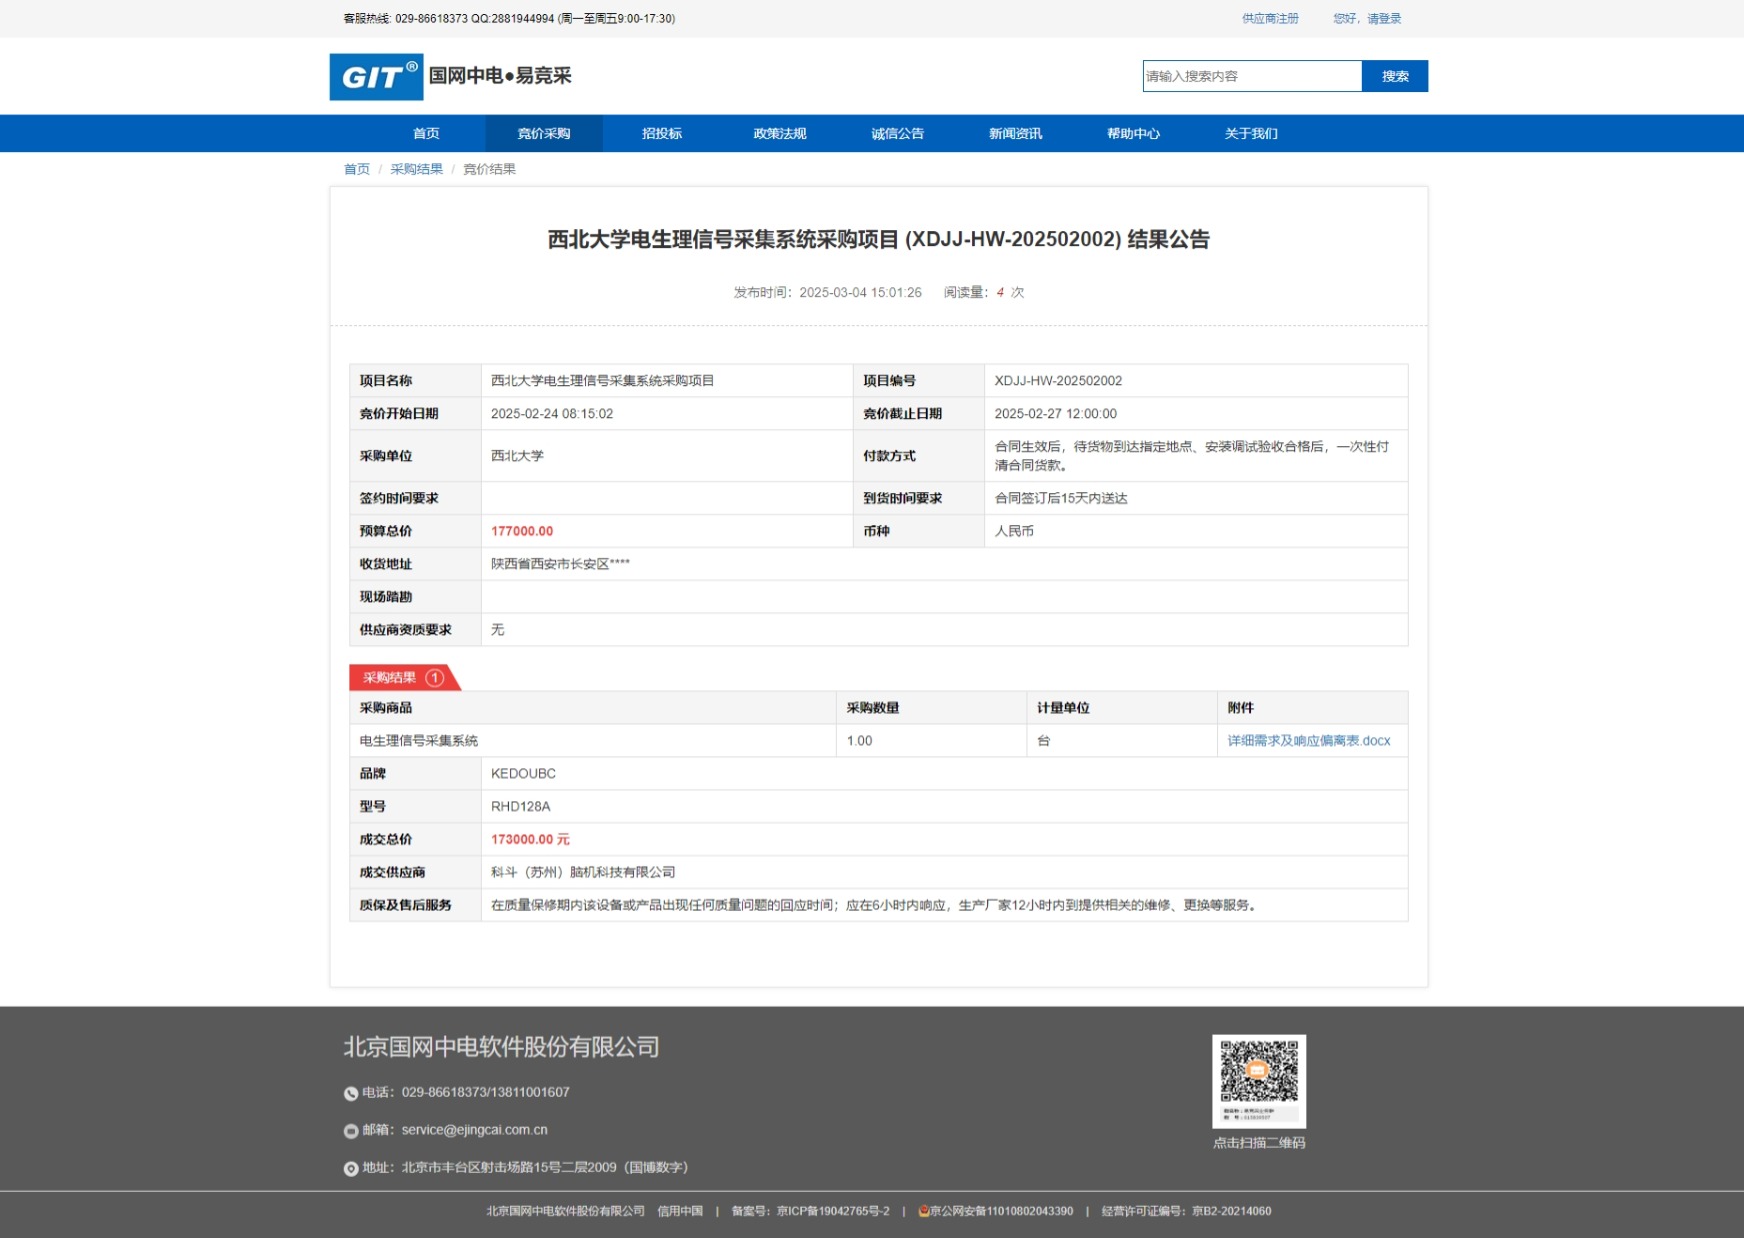1744x1238 pixels.
Task: Download 详细需求及响应偏离表.docx attachment
Action: [1308, 741]
